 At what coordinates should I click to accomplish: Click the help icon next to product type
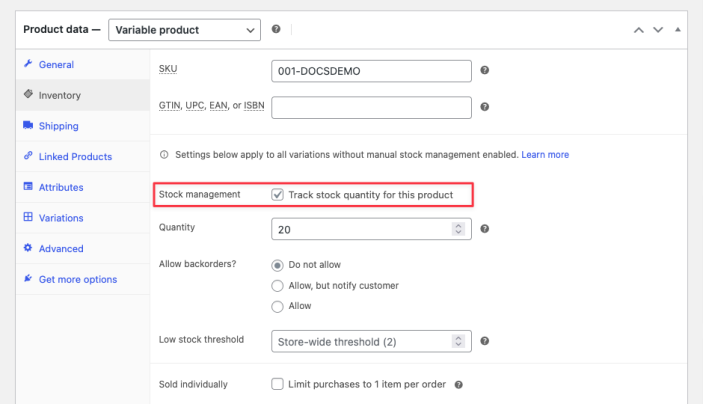tap(276, 30)
